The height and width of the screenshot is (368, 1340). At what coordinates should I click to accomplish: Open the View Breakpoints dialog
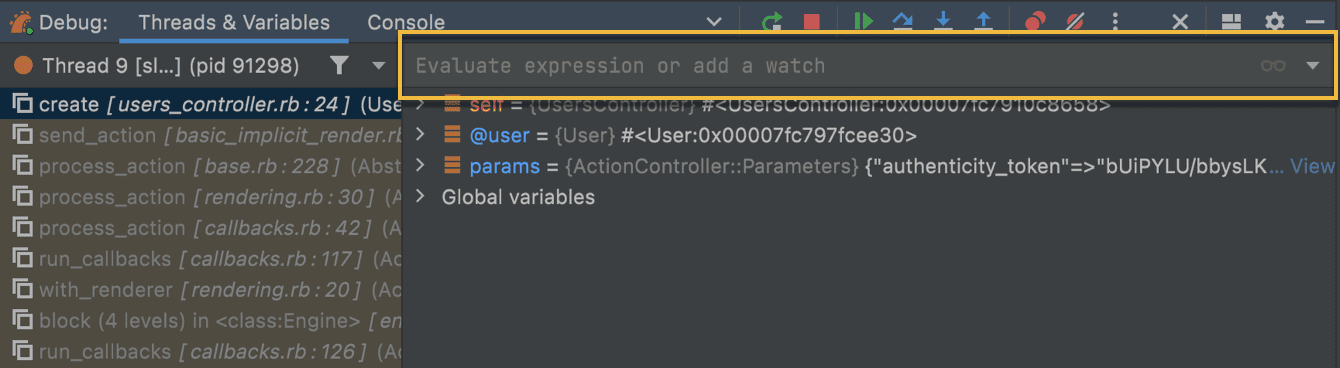(1035, 21)
